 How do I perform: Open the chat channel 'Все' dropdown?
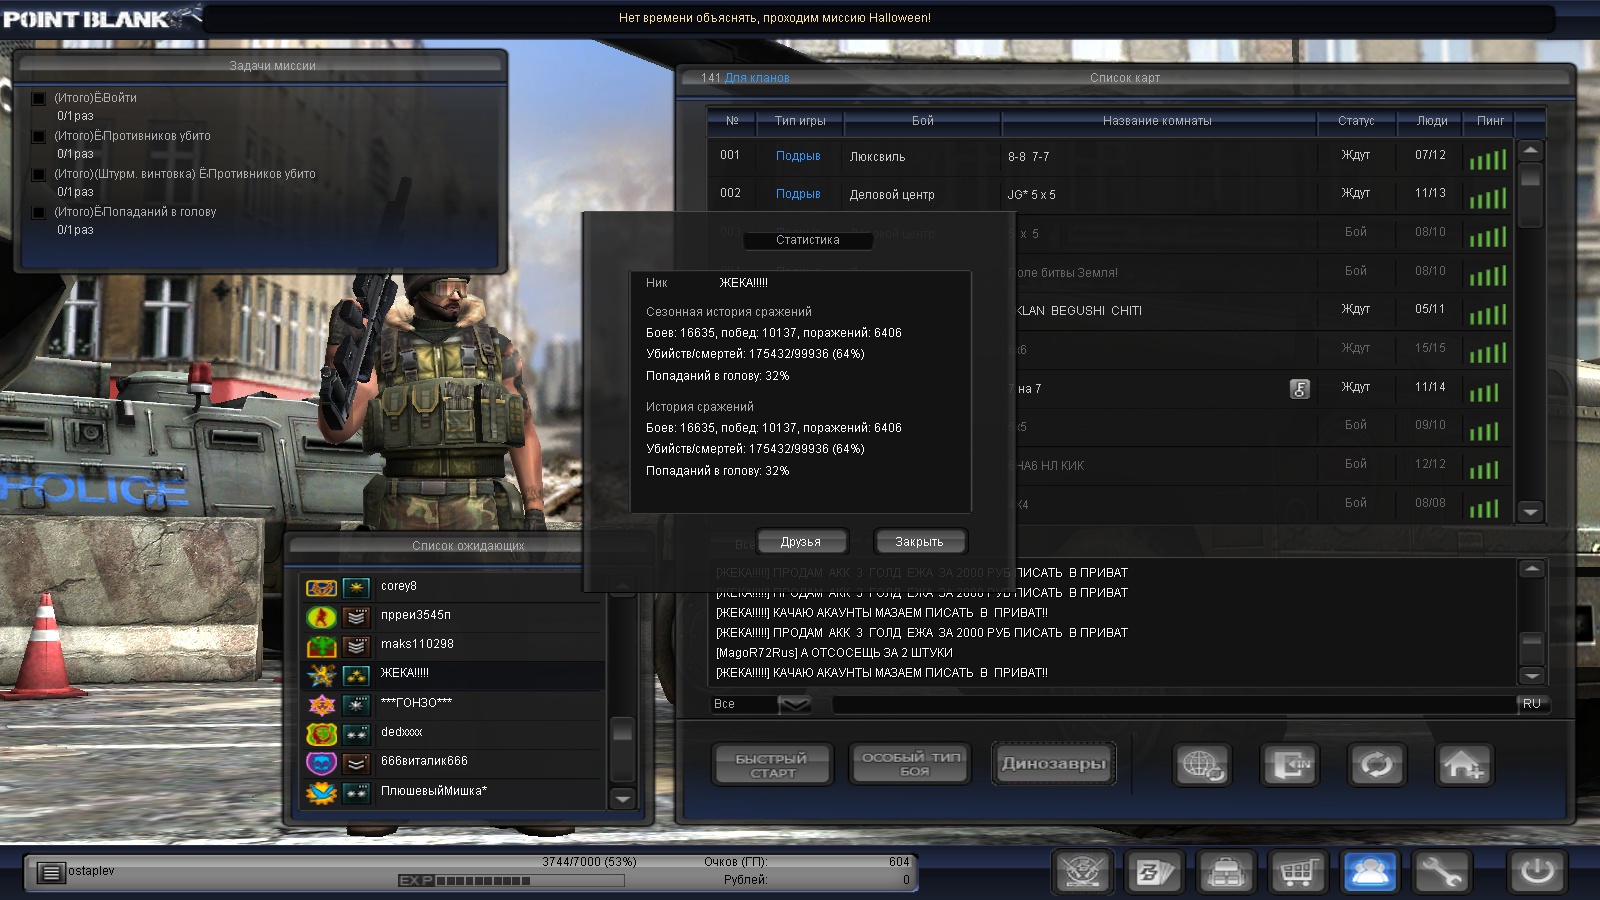tap(795, 705)
